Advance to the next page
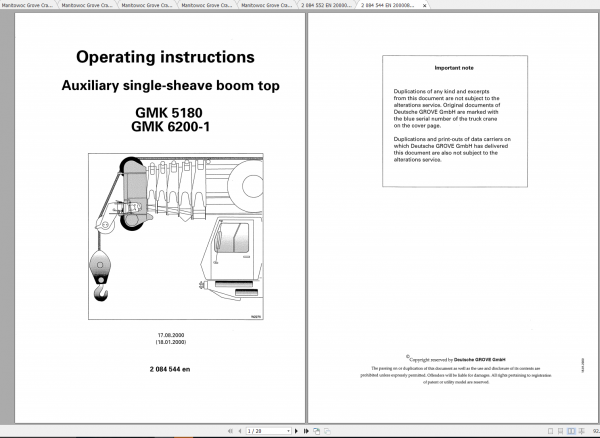 pos(296,431)
